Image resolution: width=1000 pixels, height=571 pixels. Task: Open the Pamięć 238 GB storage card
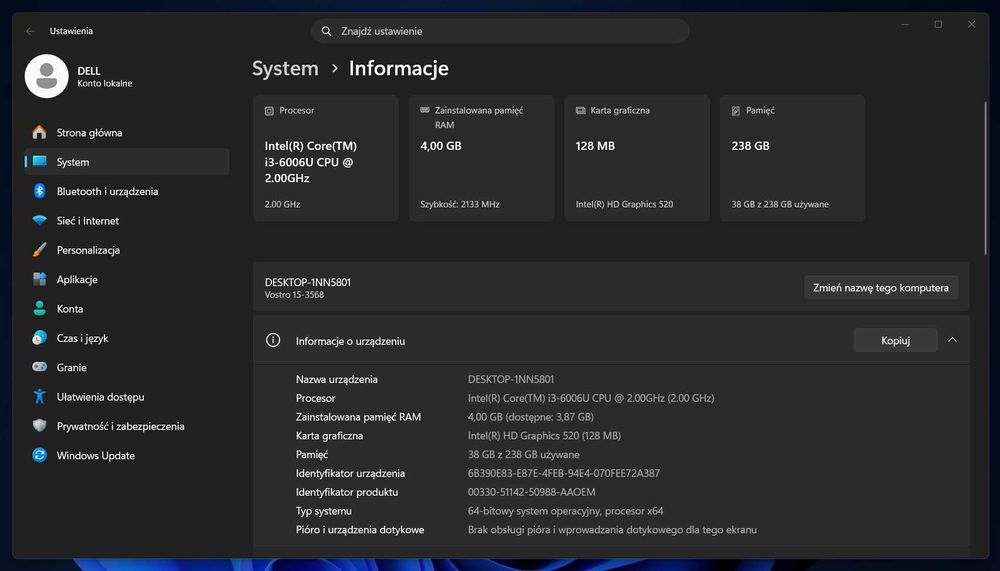[x=793, y=158]
